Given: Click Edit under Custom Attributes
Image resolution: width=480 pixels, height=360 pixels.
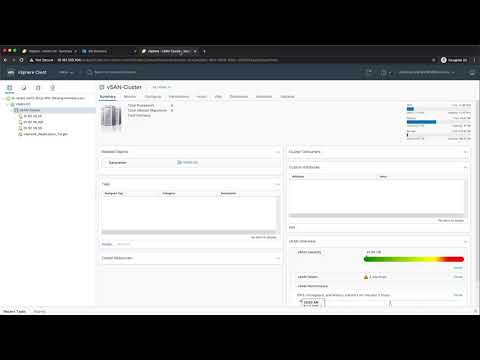Looking at the screenshot, I should pyautogui.click(x=292, y=227).
